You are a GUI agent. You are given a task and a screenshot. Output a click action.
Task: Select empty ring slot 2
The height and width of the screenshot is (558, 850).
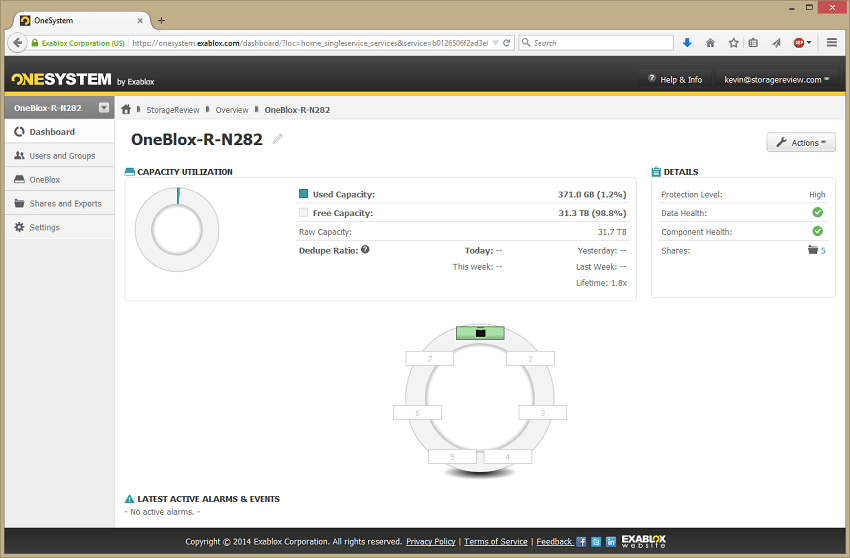click(531, 358)
